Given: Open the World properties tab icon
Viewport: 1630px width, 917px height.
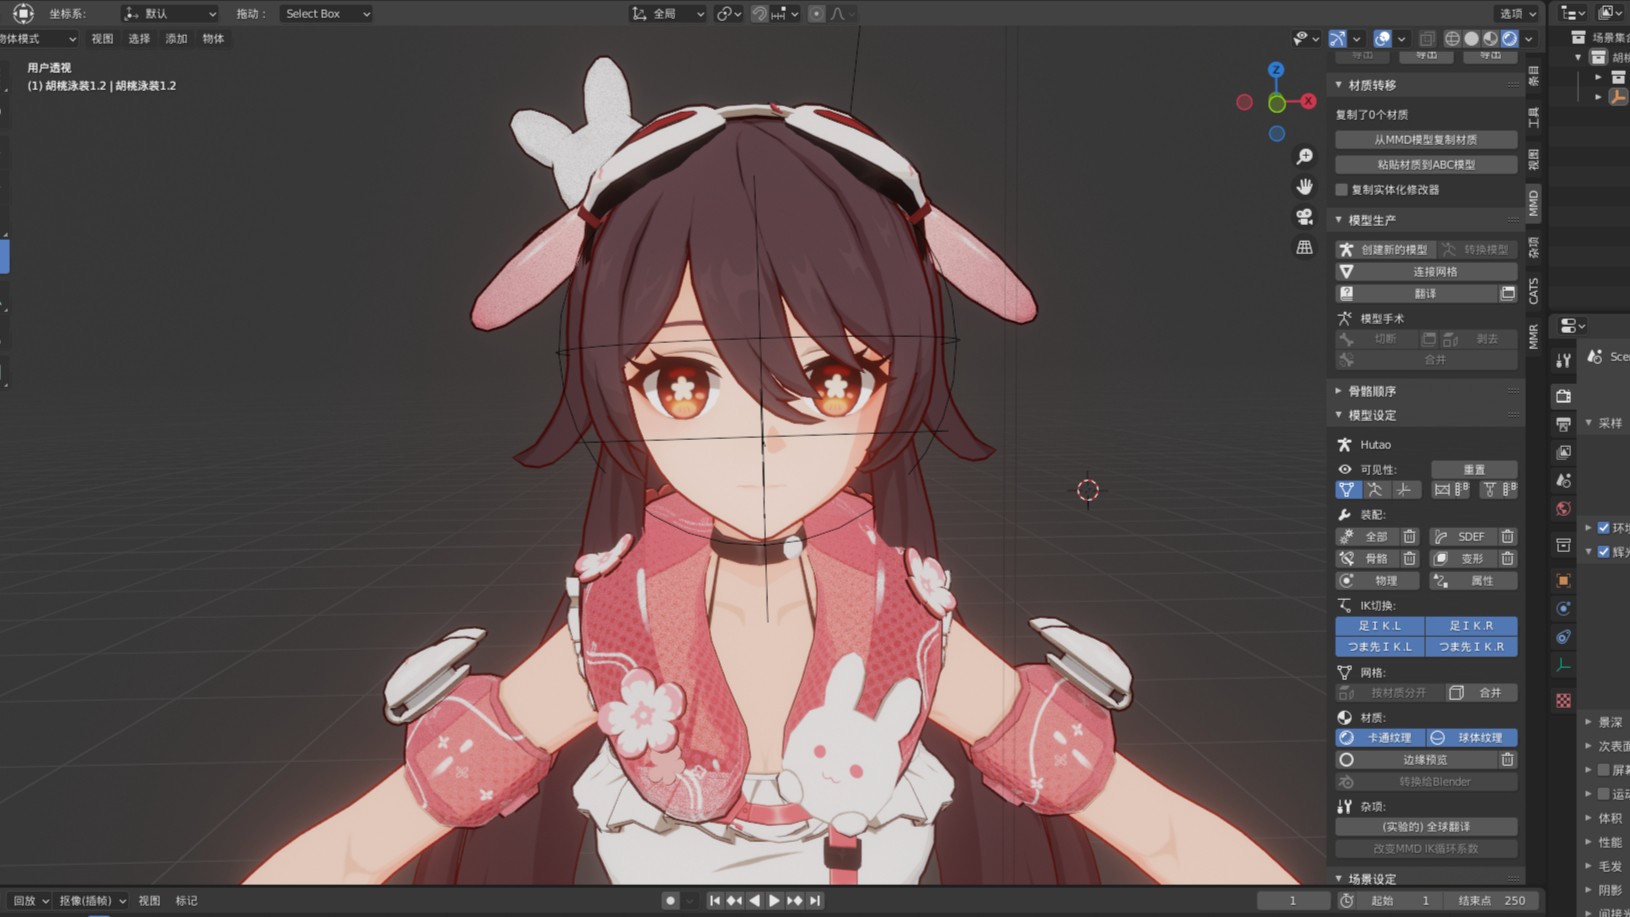Looking at the screenshot, I should click(1563, 509).
